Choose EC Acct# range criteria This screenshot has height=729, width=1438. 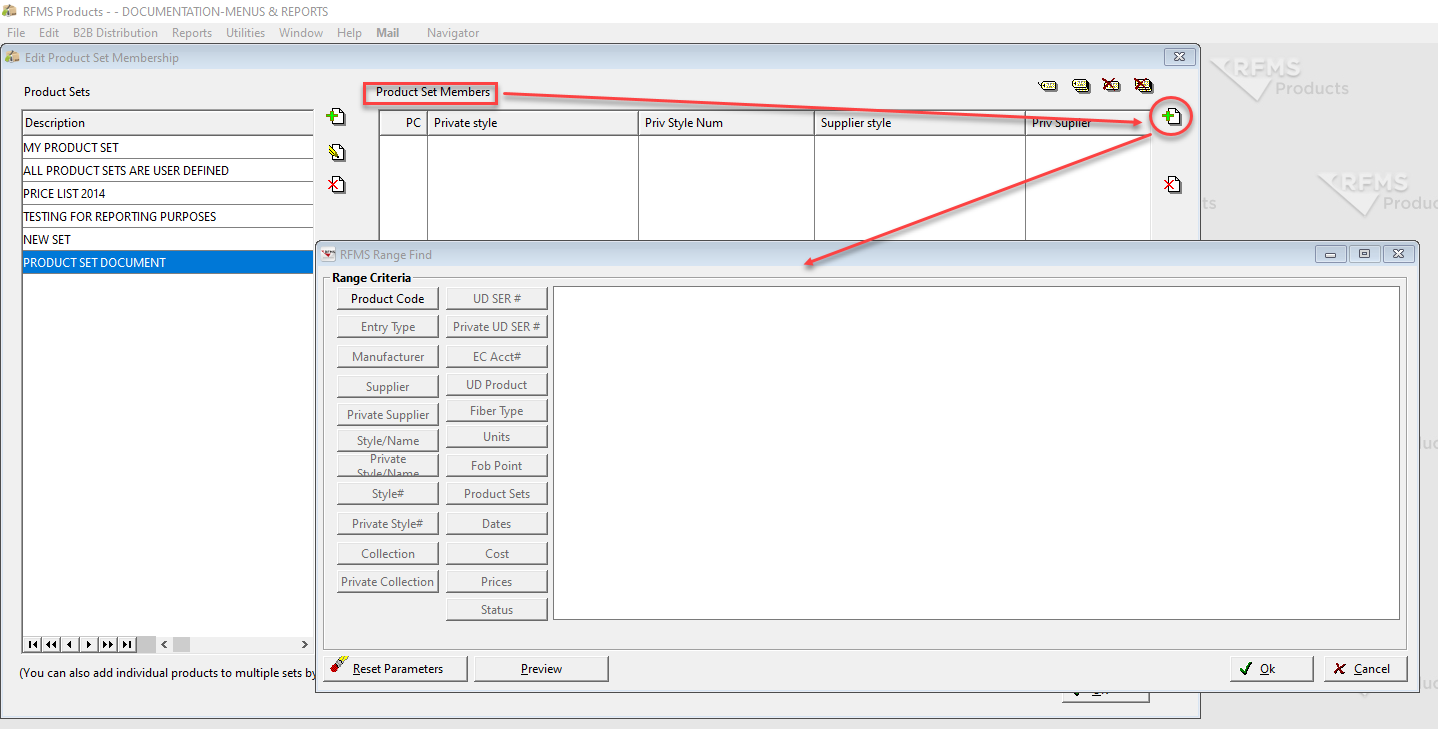497,356
